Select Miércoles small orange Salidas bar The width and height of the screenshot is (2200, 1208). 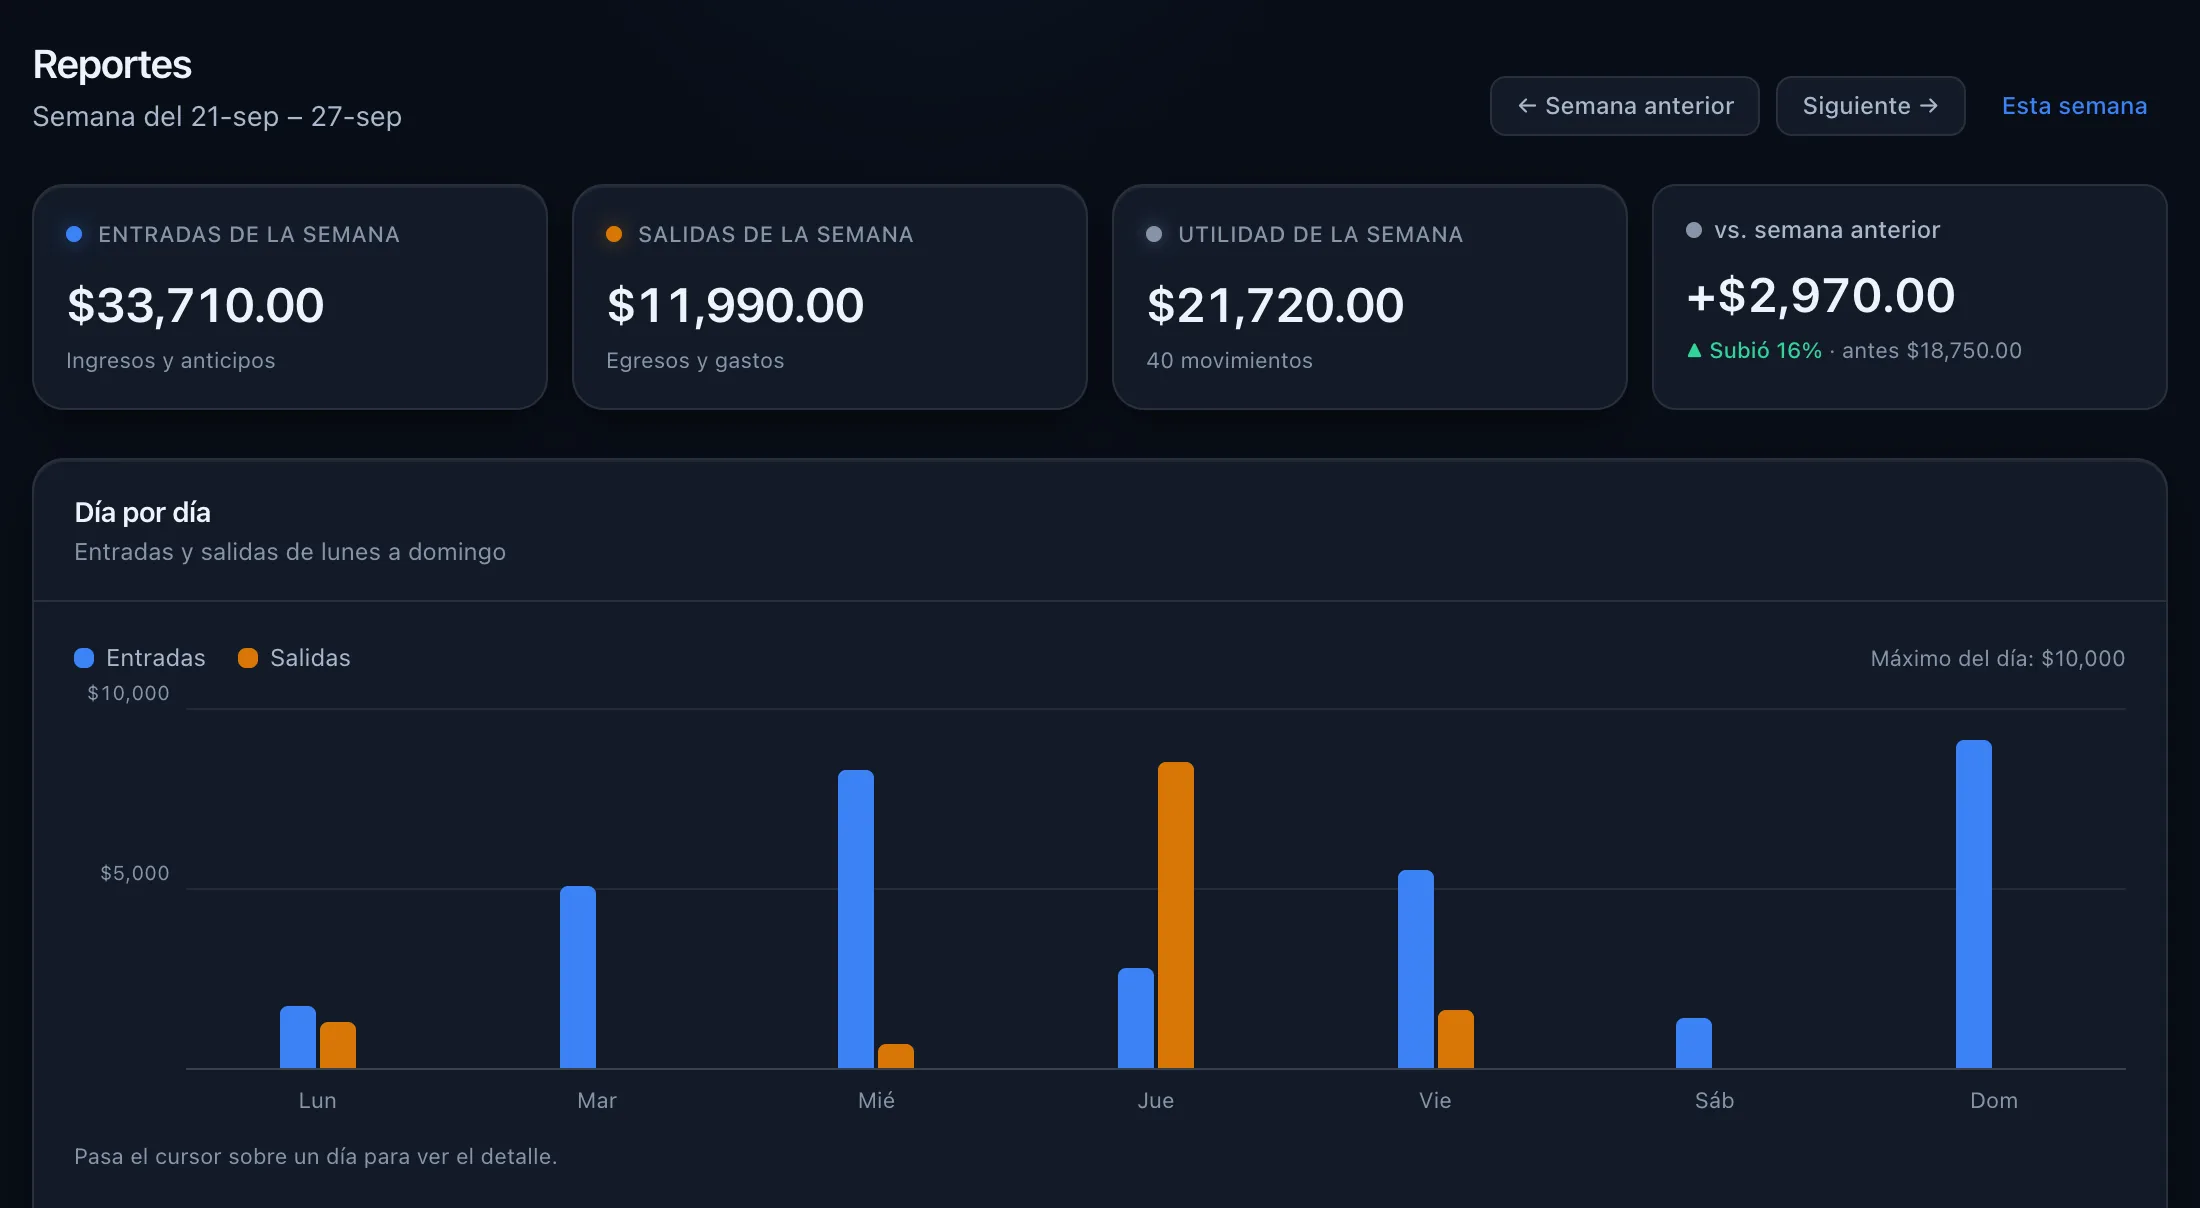pos(896,1056)
